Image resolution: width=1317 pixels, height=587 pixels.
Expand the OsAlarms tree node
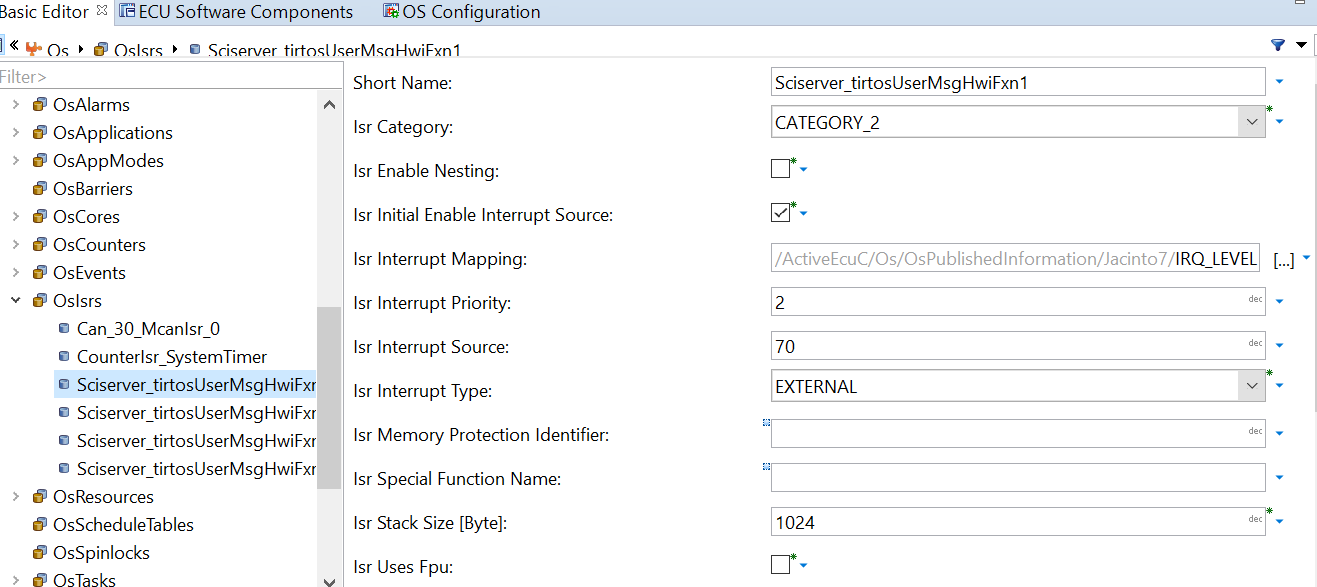coord(15,105)
